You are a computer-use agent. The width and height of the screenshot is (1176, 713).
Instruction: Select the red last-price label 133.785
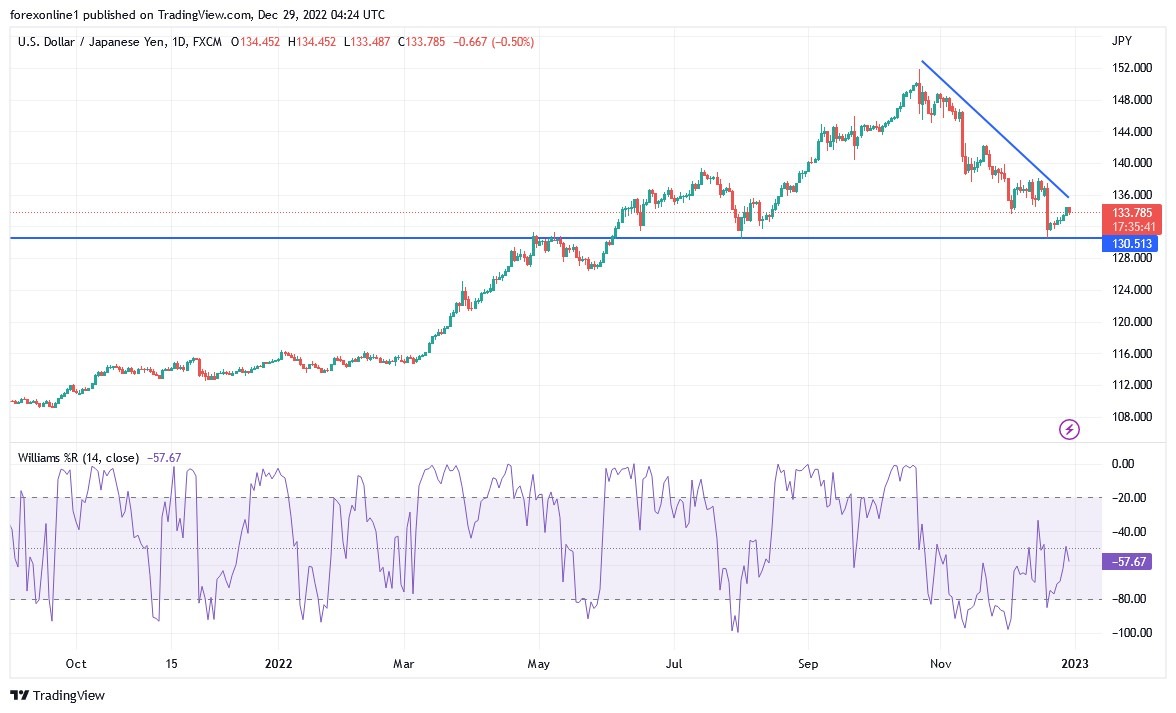1134,213
